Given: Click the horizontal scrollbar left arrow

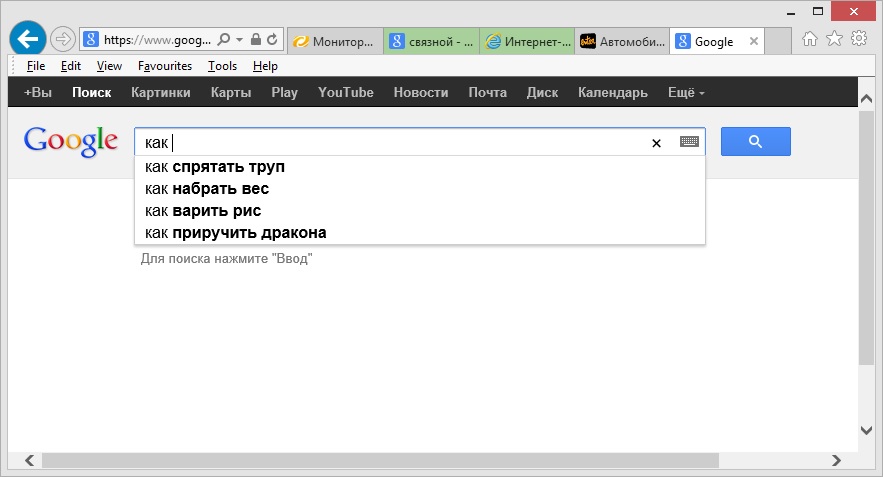Looking at the screenshot, I should tap(29, 461).
